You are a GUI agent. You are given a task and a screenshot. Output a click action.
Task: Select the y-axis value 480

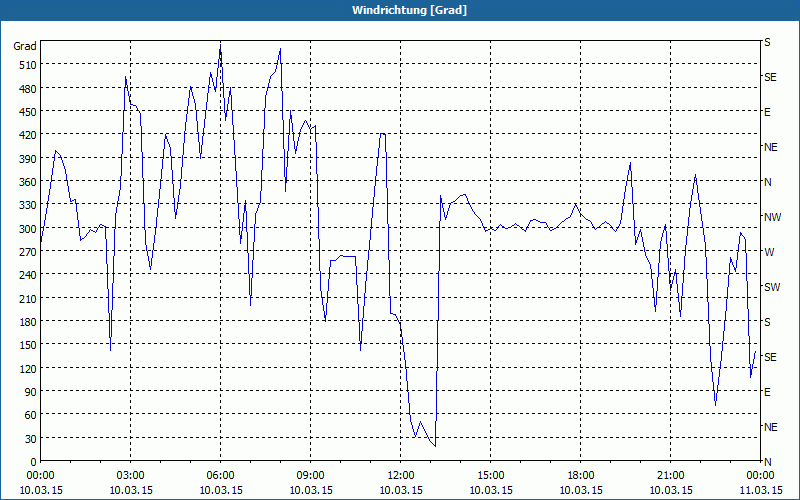(28, 89)
